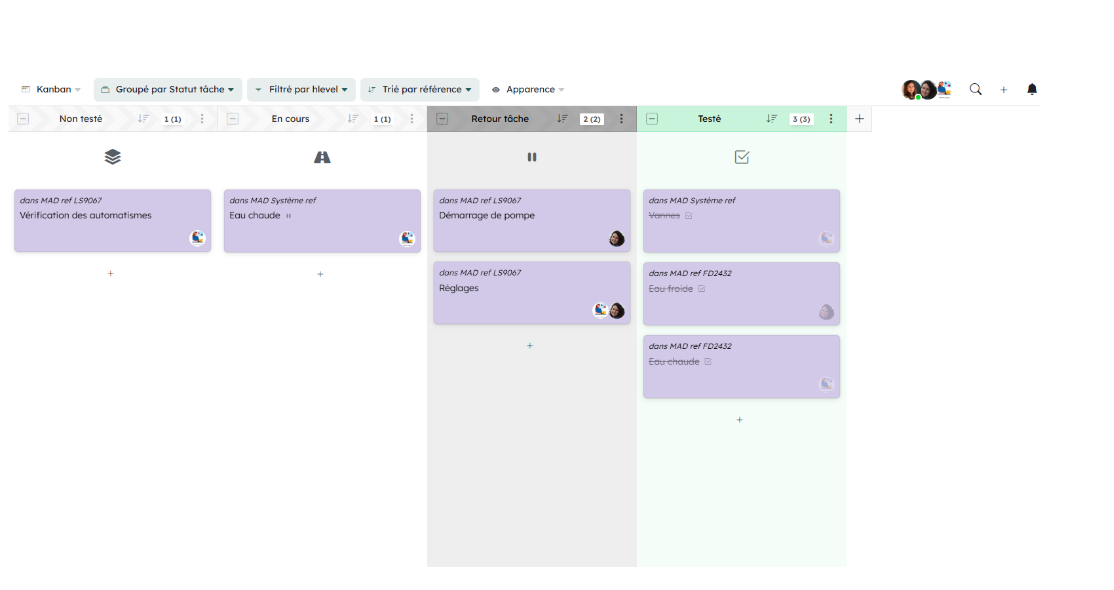Open the Filtré par hlevel dropdown
Image resolution: width=1114 pixels, height=590 pixels.
click(x=301, y=89)
